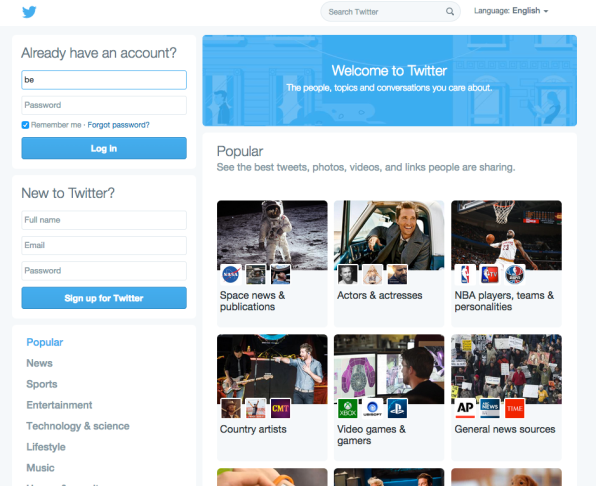Image resolution: width=596 pixels, height=486 pixels.
Task: Click the Twitter bird logo
Action: coord(29,12)
